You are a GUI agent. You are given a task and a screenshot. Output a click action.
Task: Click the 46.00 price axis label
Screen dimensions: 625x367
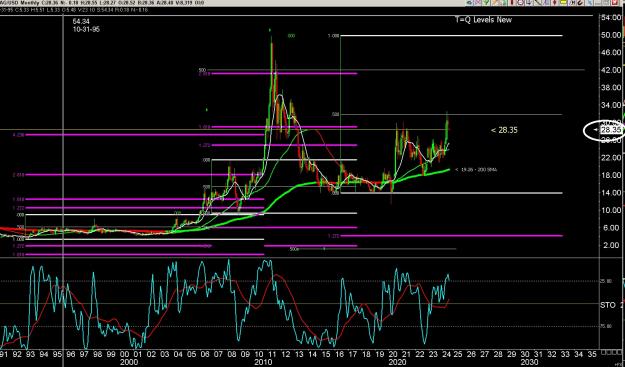coord(611,53)
